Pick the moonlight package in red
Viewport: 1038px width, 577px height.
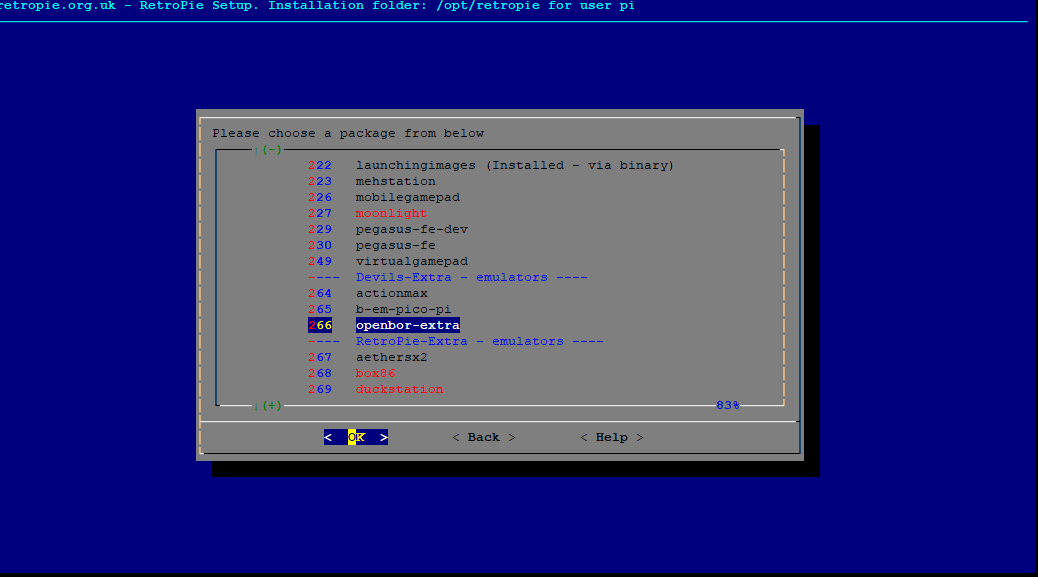click(x=391, y=213)
